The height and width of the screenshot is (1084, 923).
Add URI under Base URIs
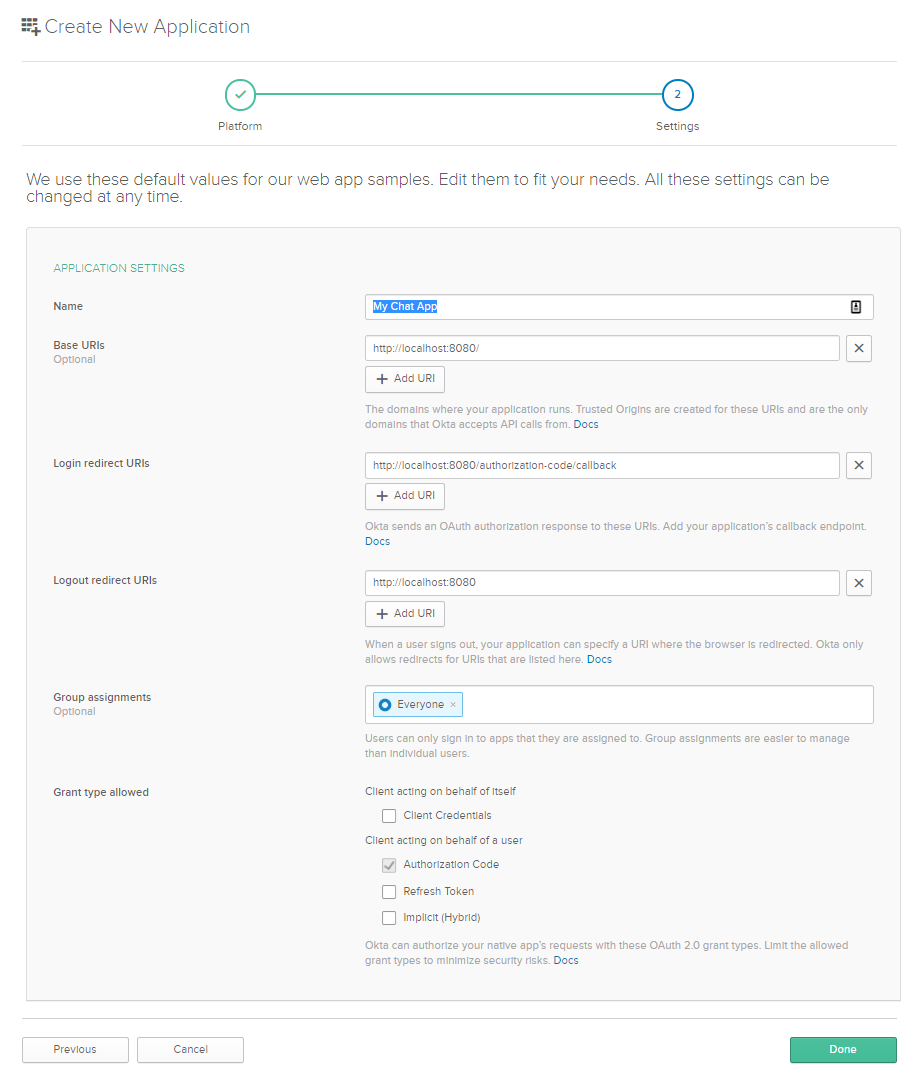coord(405,379)
